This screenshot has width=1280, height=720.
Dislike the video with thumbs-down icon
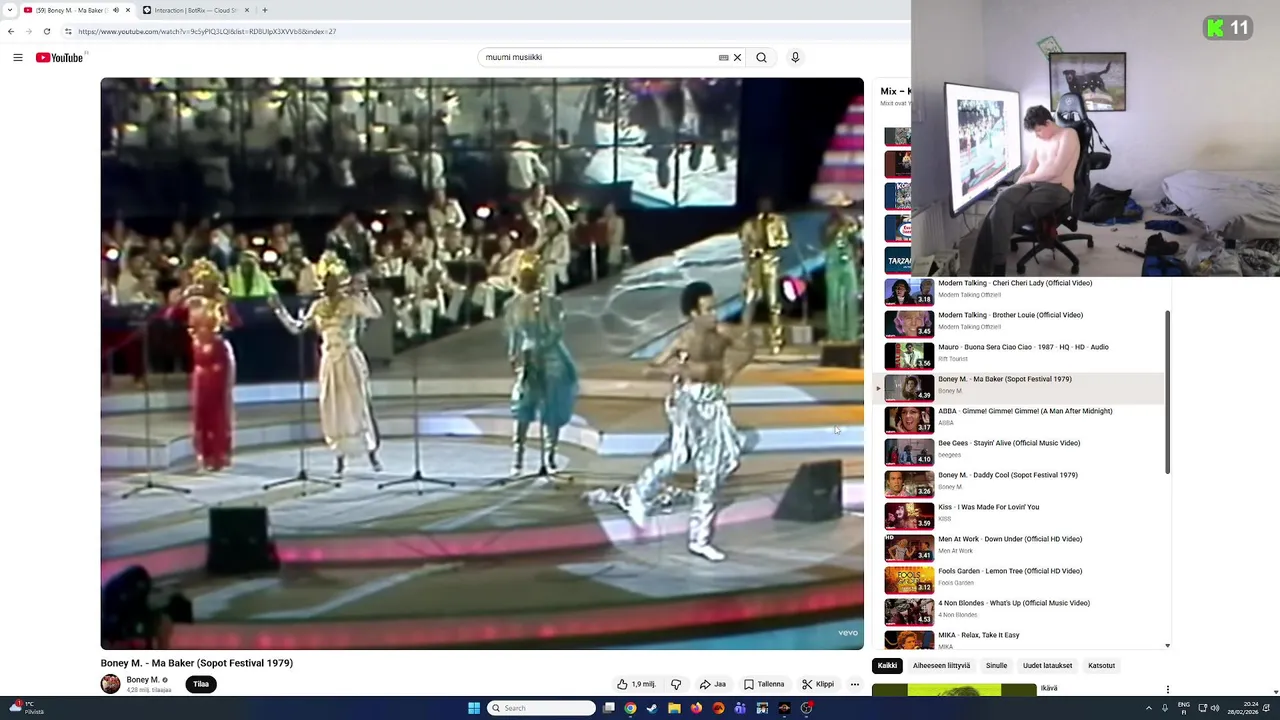(676, 684)
